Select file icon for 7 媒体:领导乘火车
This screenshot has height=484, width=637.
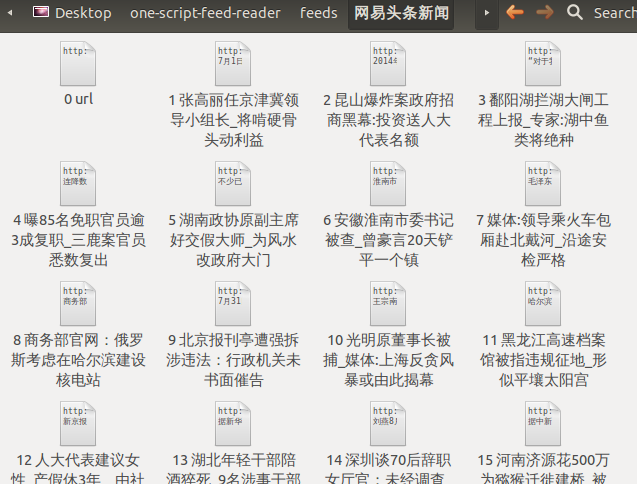point(543,184)
